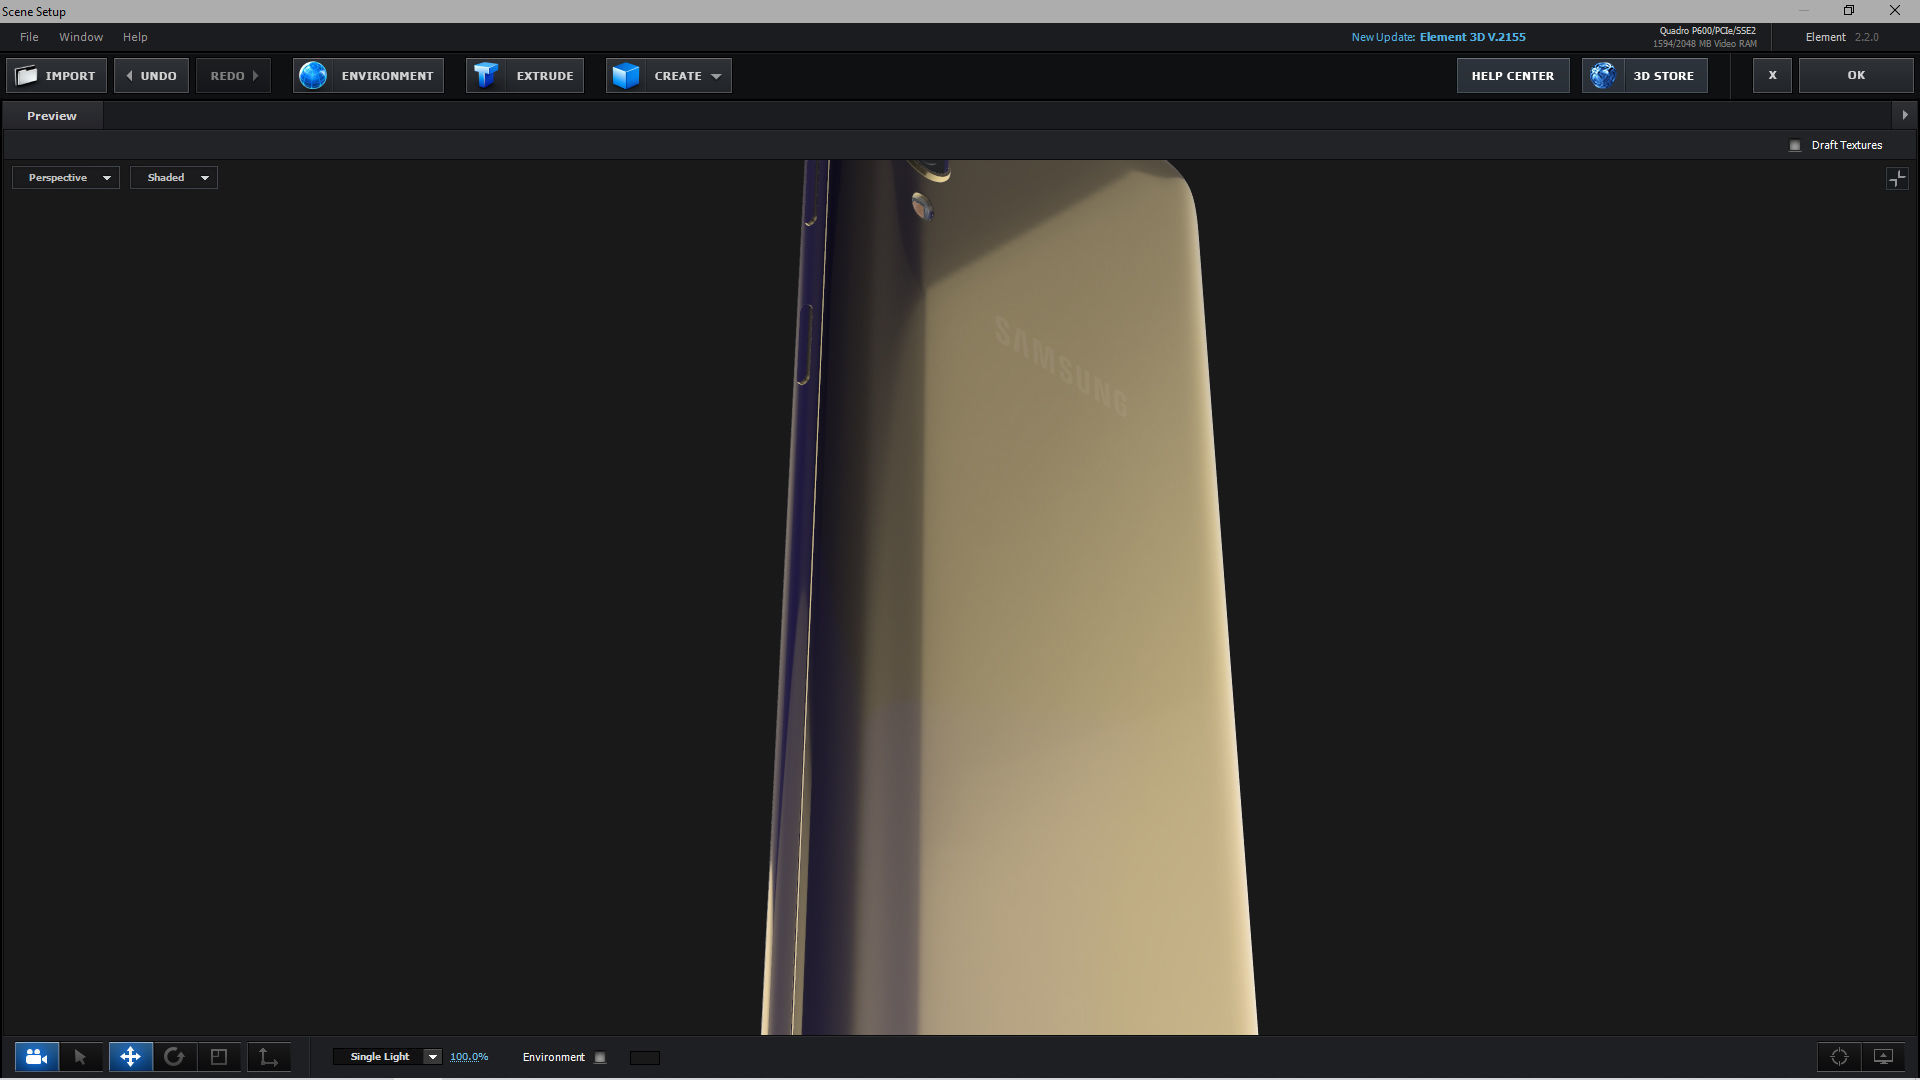Click the X cancel button
This screenshot has height=1080, width=1920.
point(1772,76)
